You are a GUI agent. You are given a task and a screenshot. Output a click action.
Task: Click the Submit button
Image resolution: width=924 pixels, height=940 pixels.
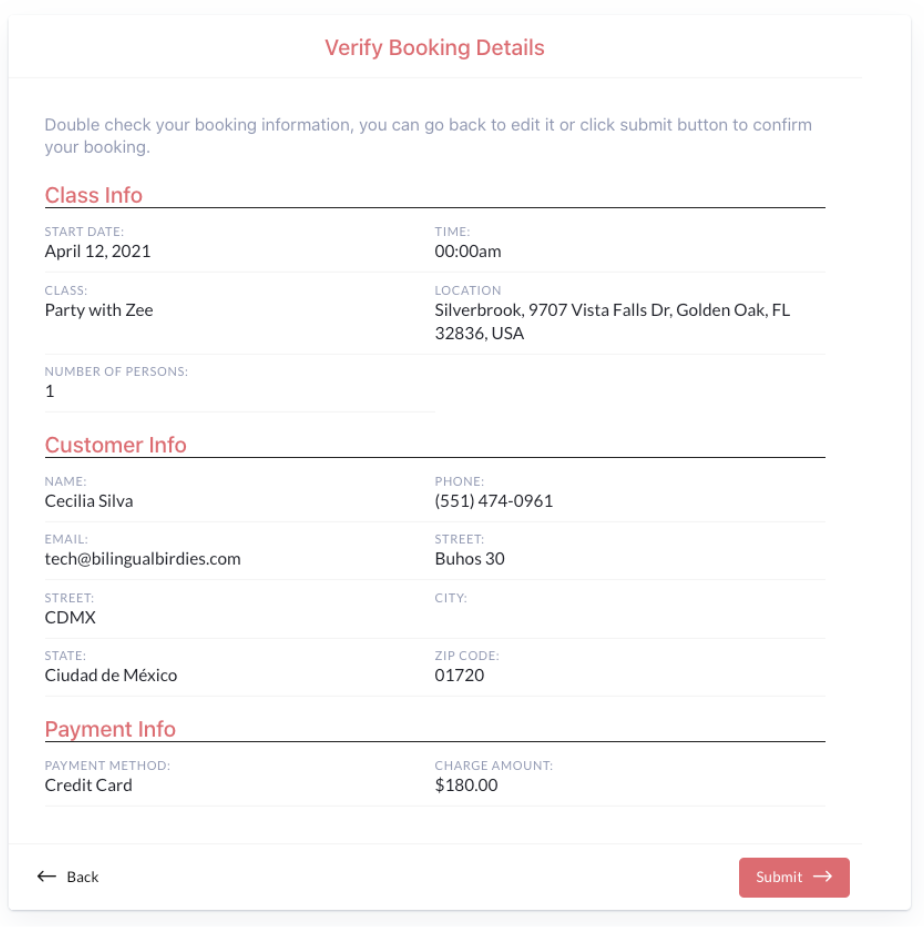tap(793, 877)
